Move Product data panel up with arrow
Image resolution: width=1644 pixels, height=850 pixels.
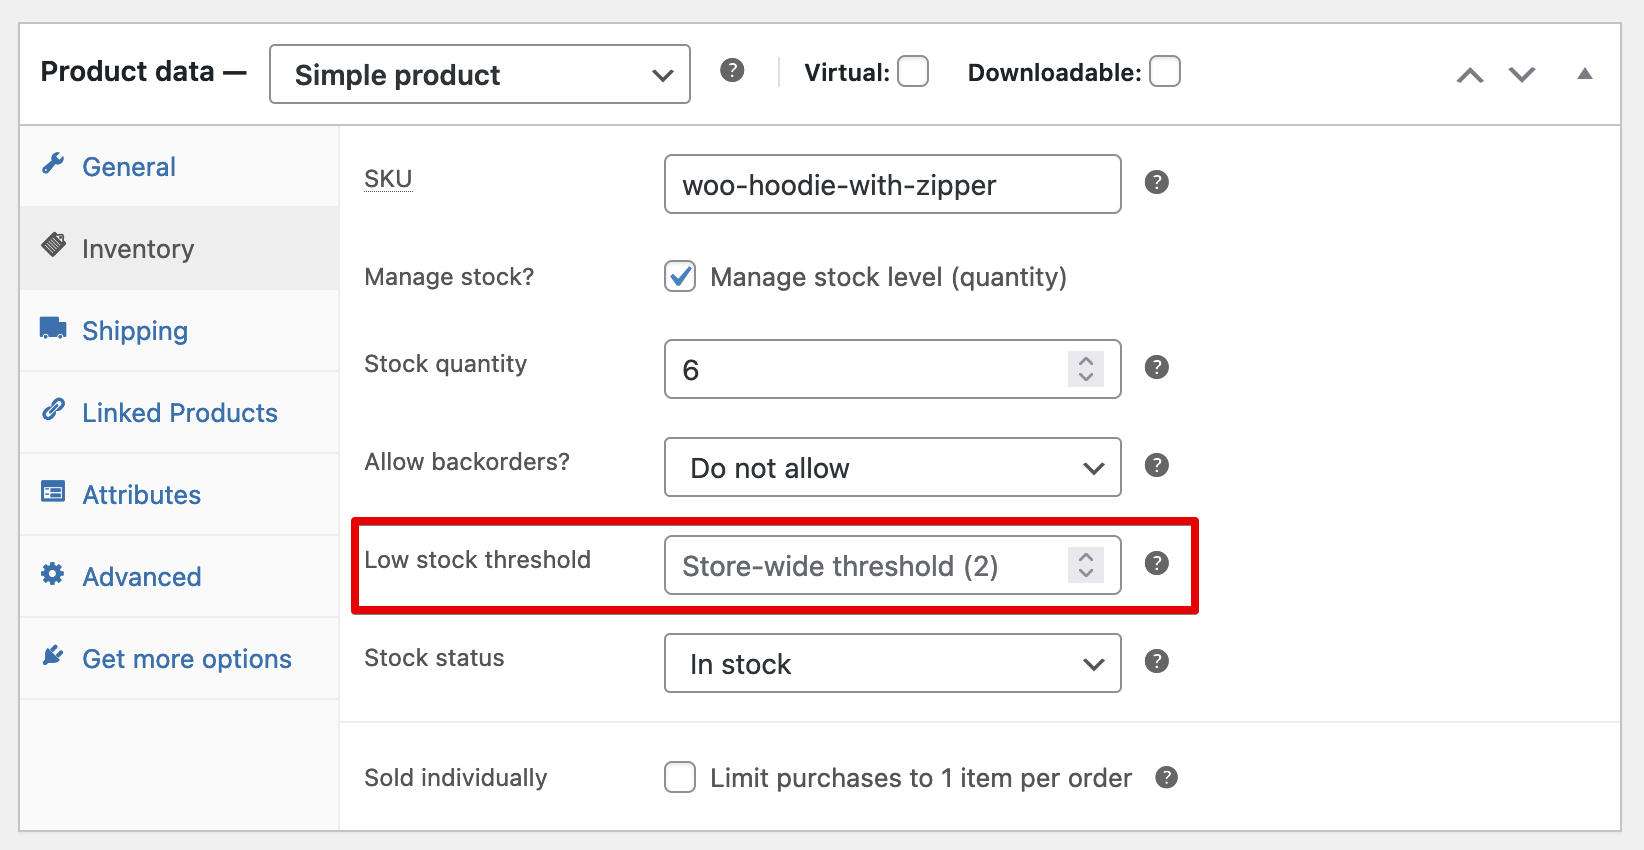(x=1470, y=75)
